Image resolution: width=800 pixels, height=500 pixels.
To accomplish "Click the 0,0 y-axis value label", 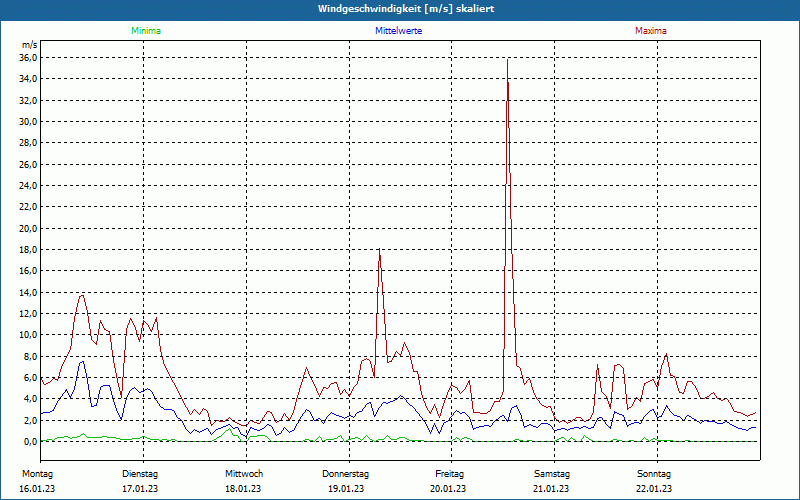I will [x=30, y=441].
